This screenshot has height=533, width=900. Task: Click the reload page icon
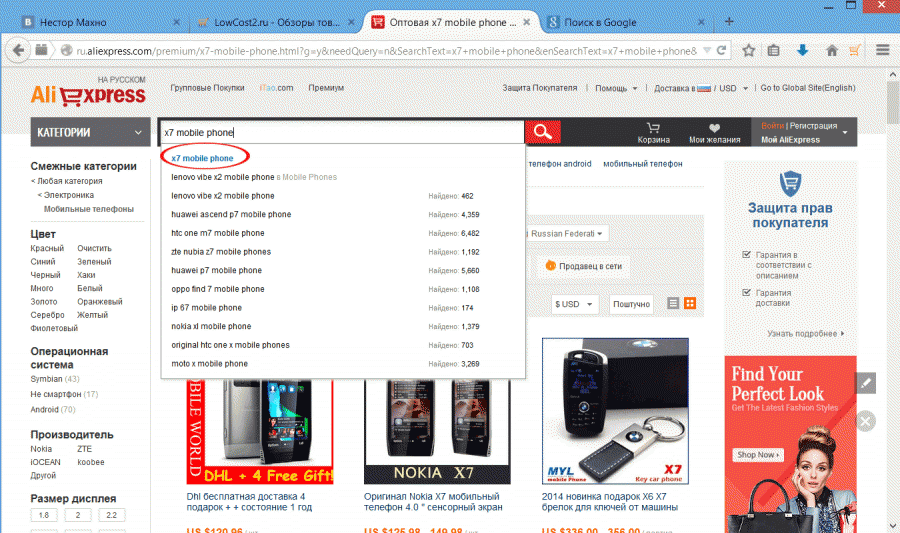click(x=721, y=50)
